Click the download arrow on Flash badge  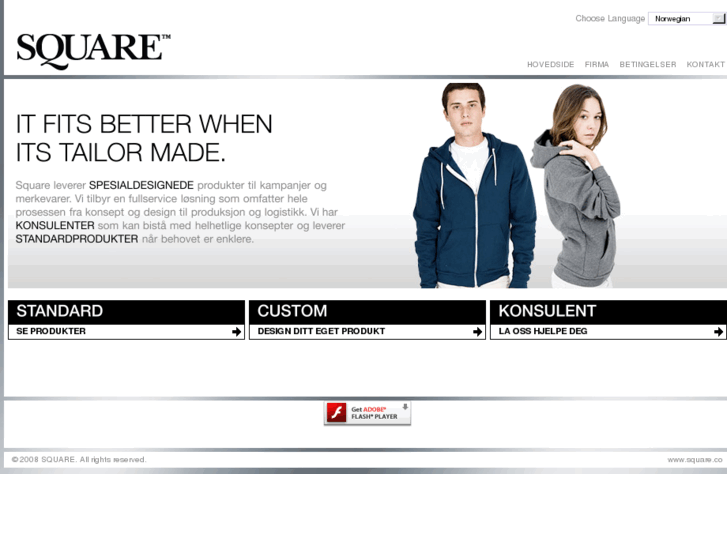coord(405,407)
